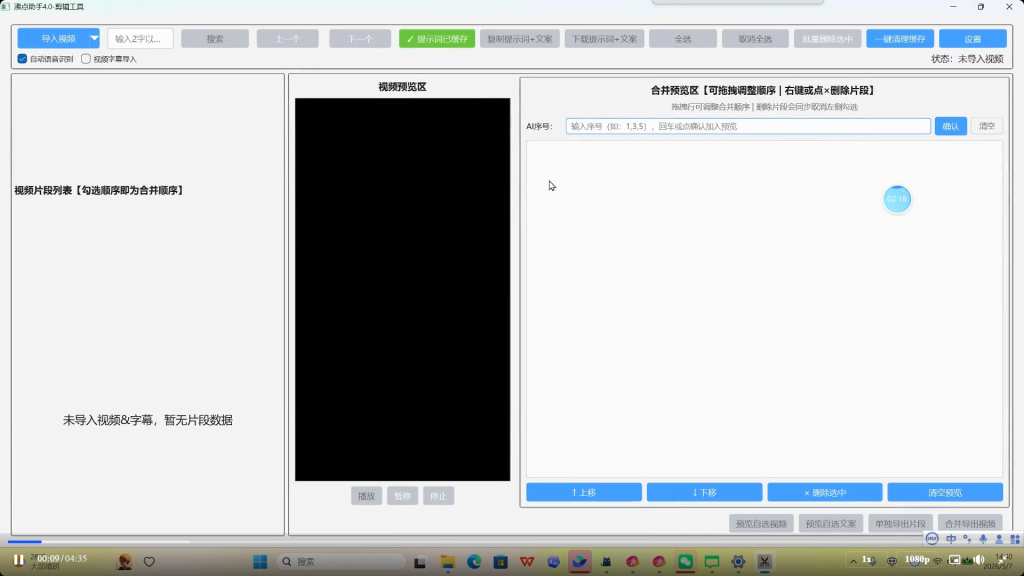Pause the video with the pause icon
This screenshot has width=1024, height=576.
18,560
